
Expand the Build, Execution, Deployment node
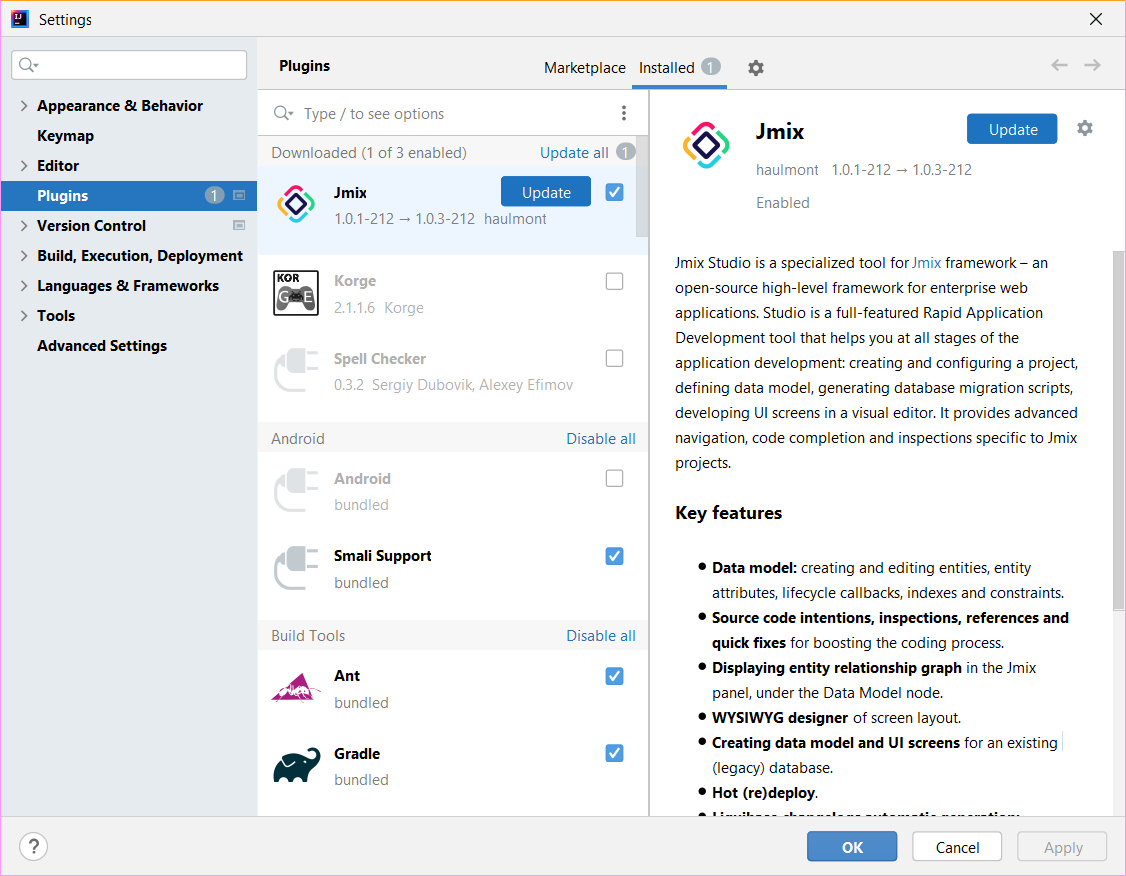click(x=24, y=256)
